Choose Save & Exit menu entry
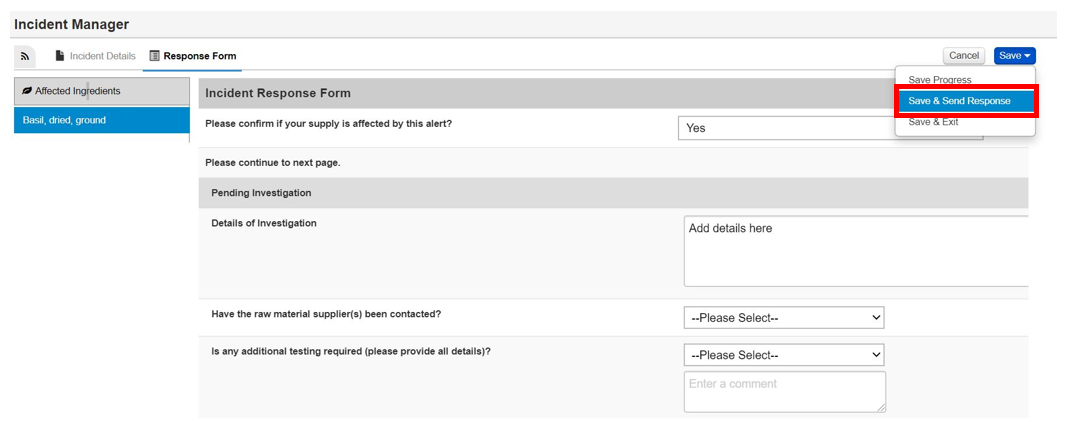Image resolution: width=1068 pixels, height=430 pixels. pos(933,122)
